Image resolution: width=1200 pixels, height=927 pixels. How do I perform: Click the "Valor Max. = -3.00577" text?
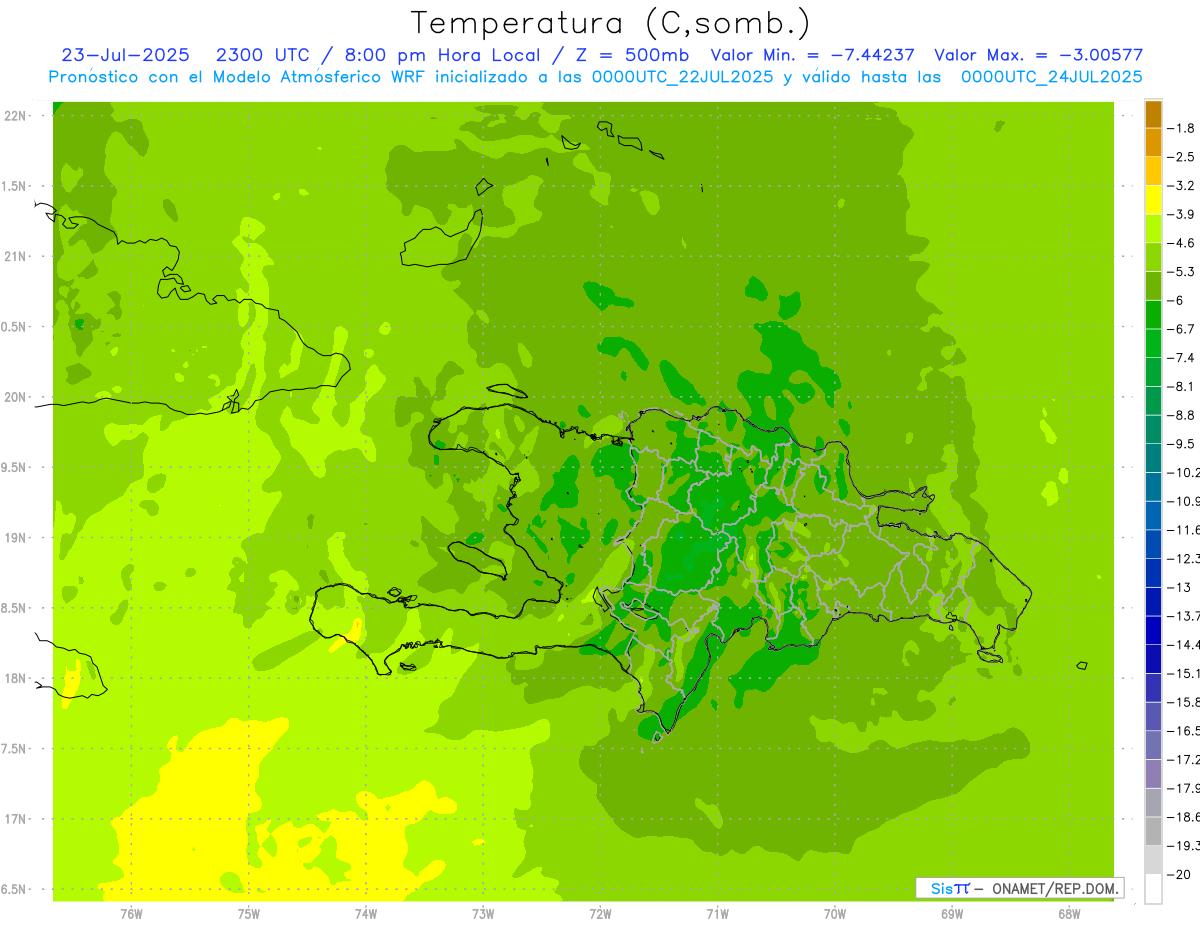coord(1038,55)
